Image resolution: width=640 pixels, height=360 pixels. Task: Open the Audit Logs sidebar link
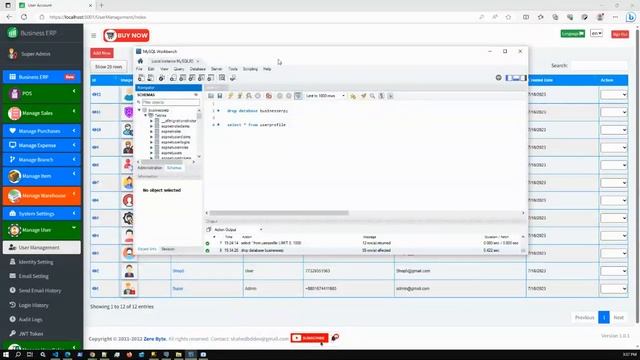pos(30,319)
